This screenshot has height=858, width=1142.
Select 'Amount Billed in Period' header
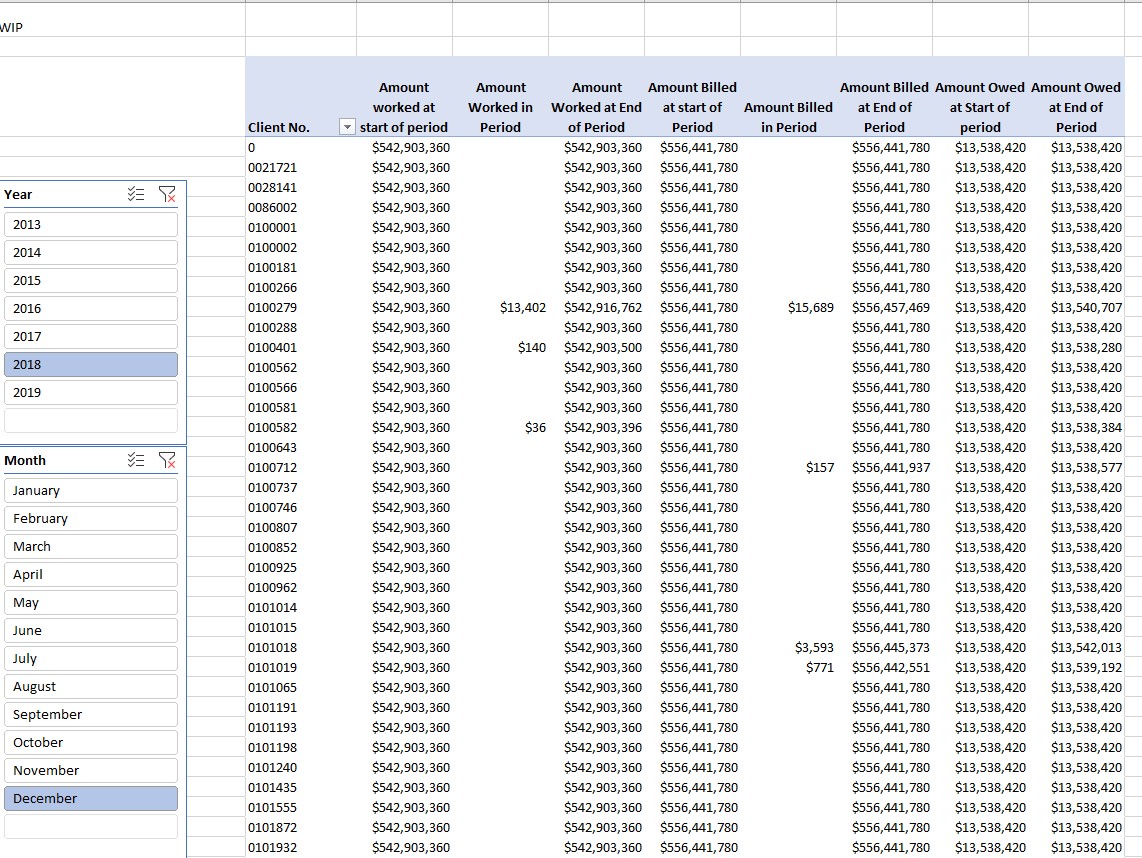[x=789, y=97]
